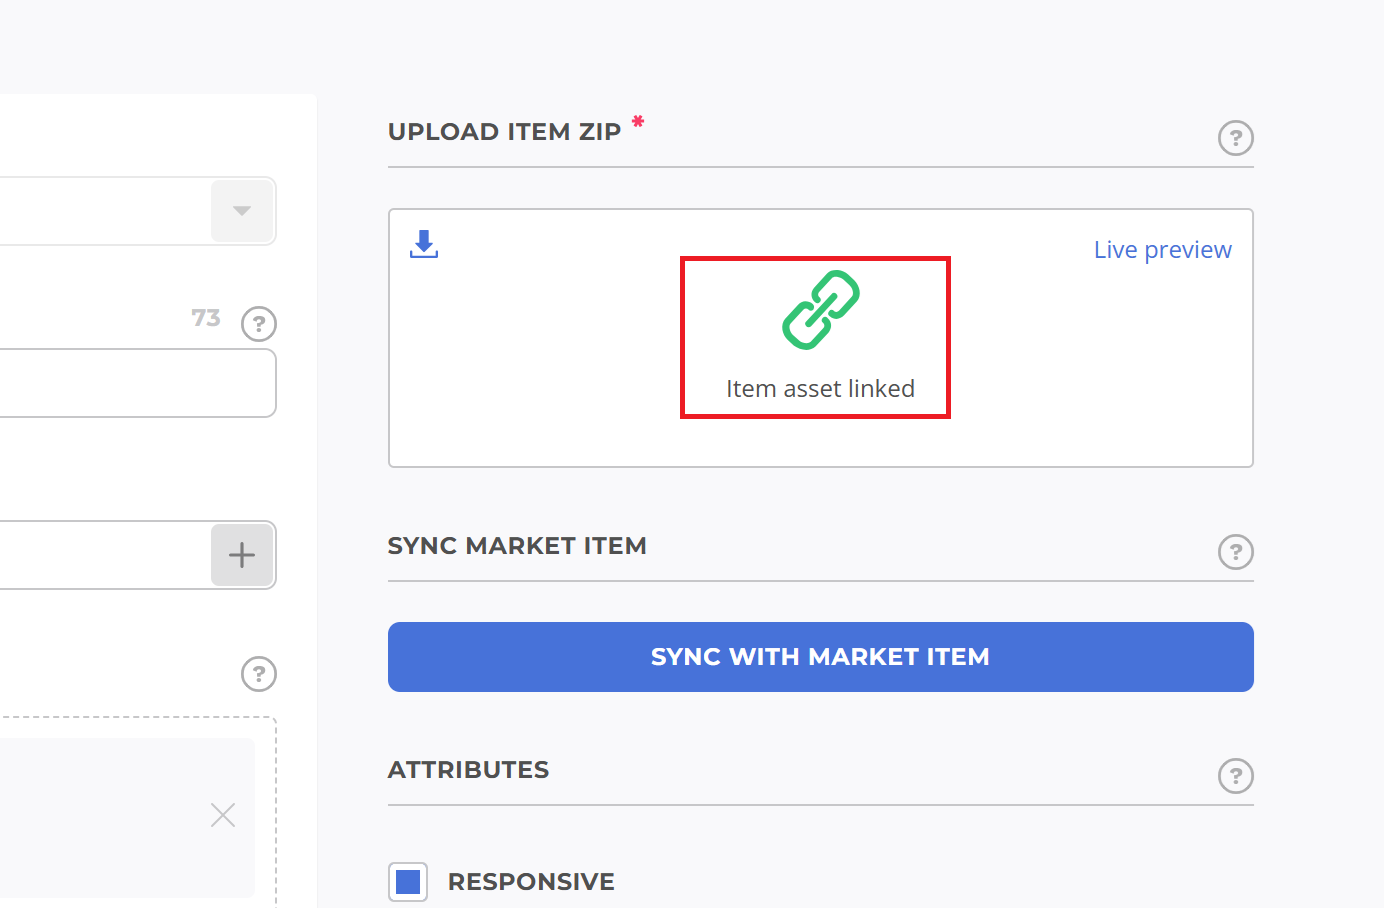Screen dimensions: 1384x908
Task: Click help icon next to 73 counter
Action: 259,324
